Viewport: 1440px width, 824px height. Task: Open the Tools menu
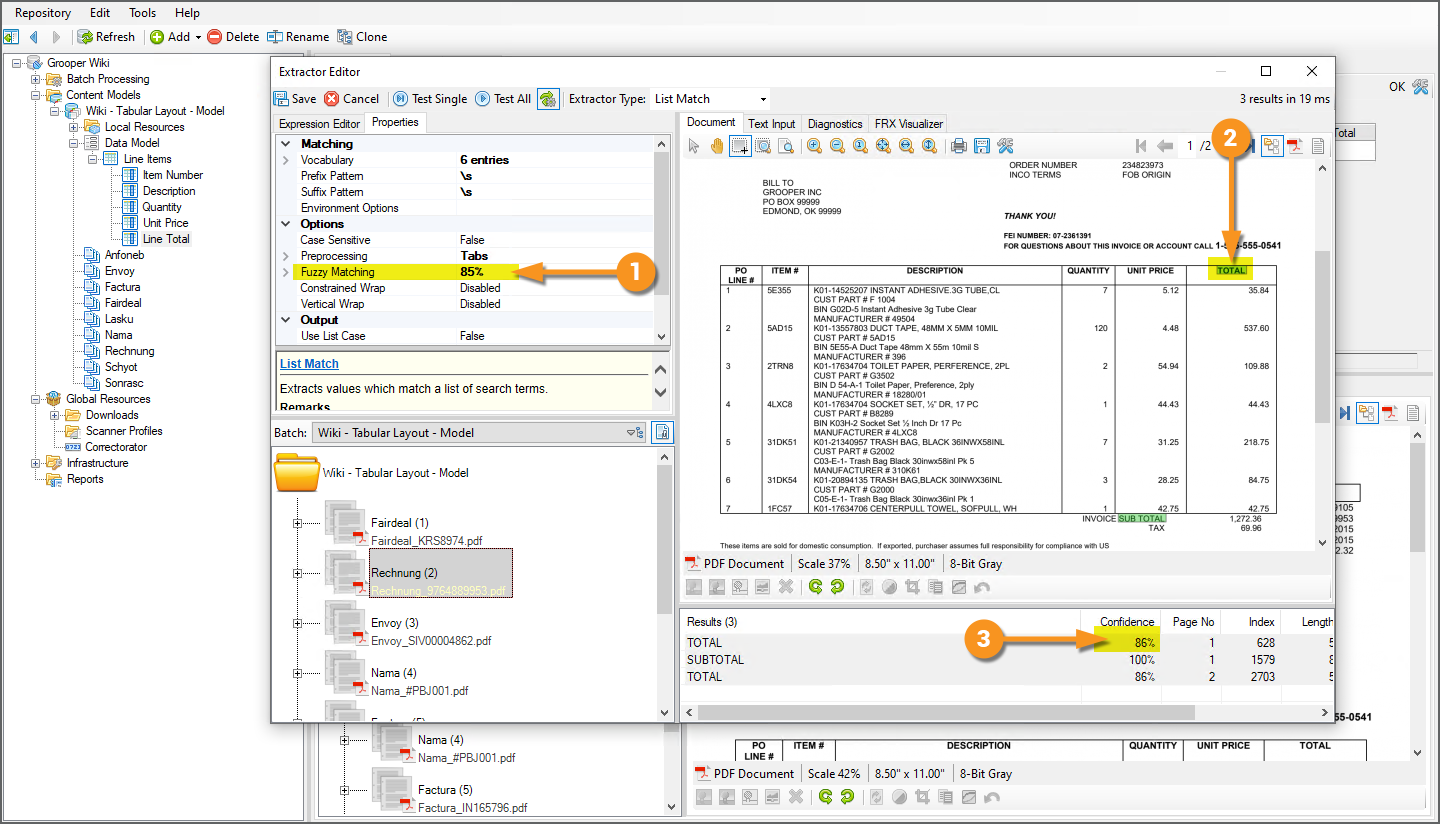point(142,13)
